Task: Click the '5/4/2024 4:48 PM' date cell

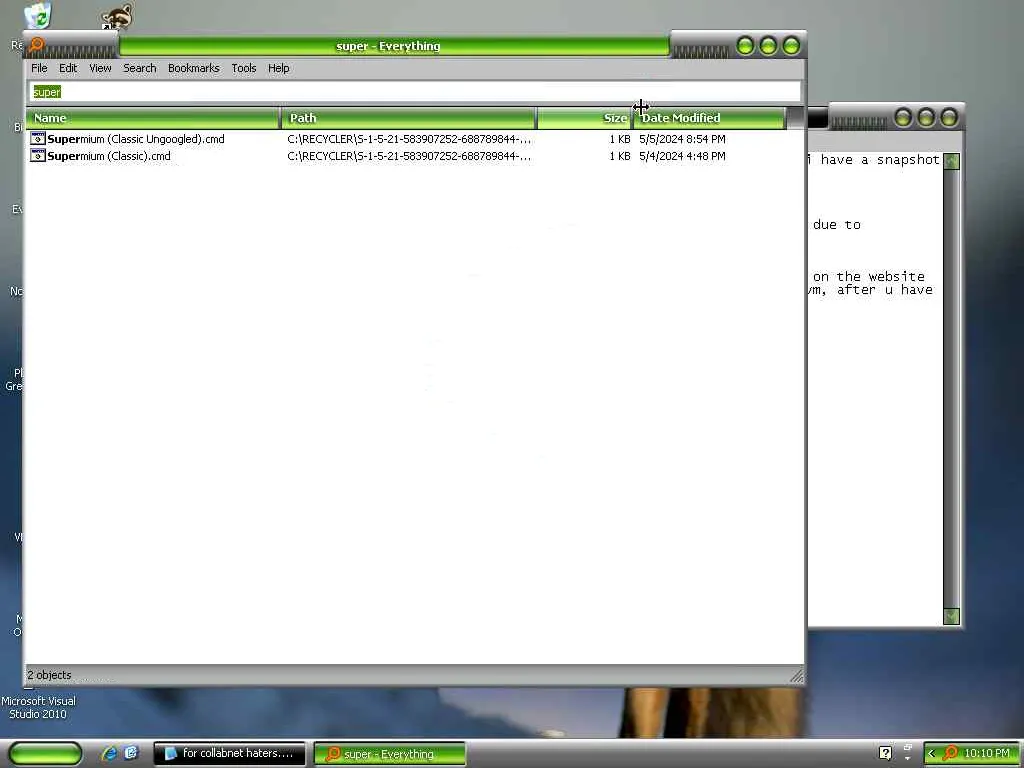Action: (x=682, y=156)
